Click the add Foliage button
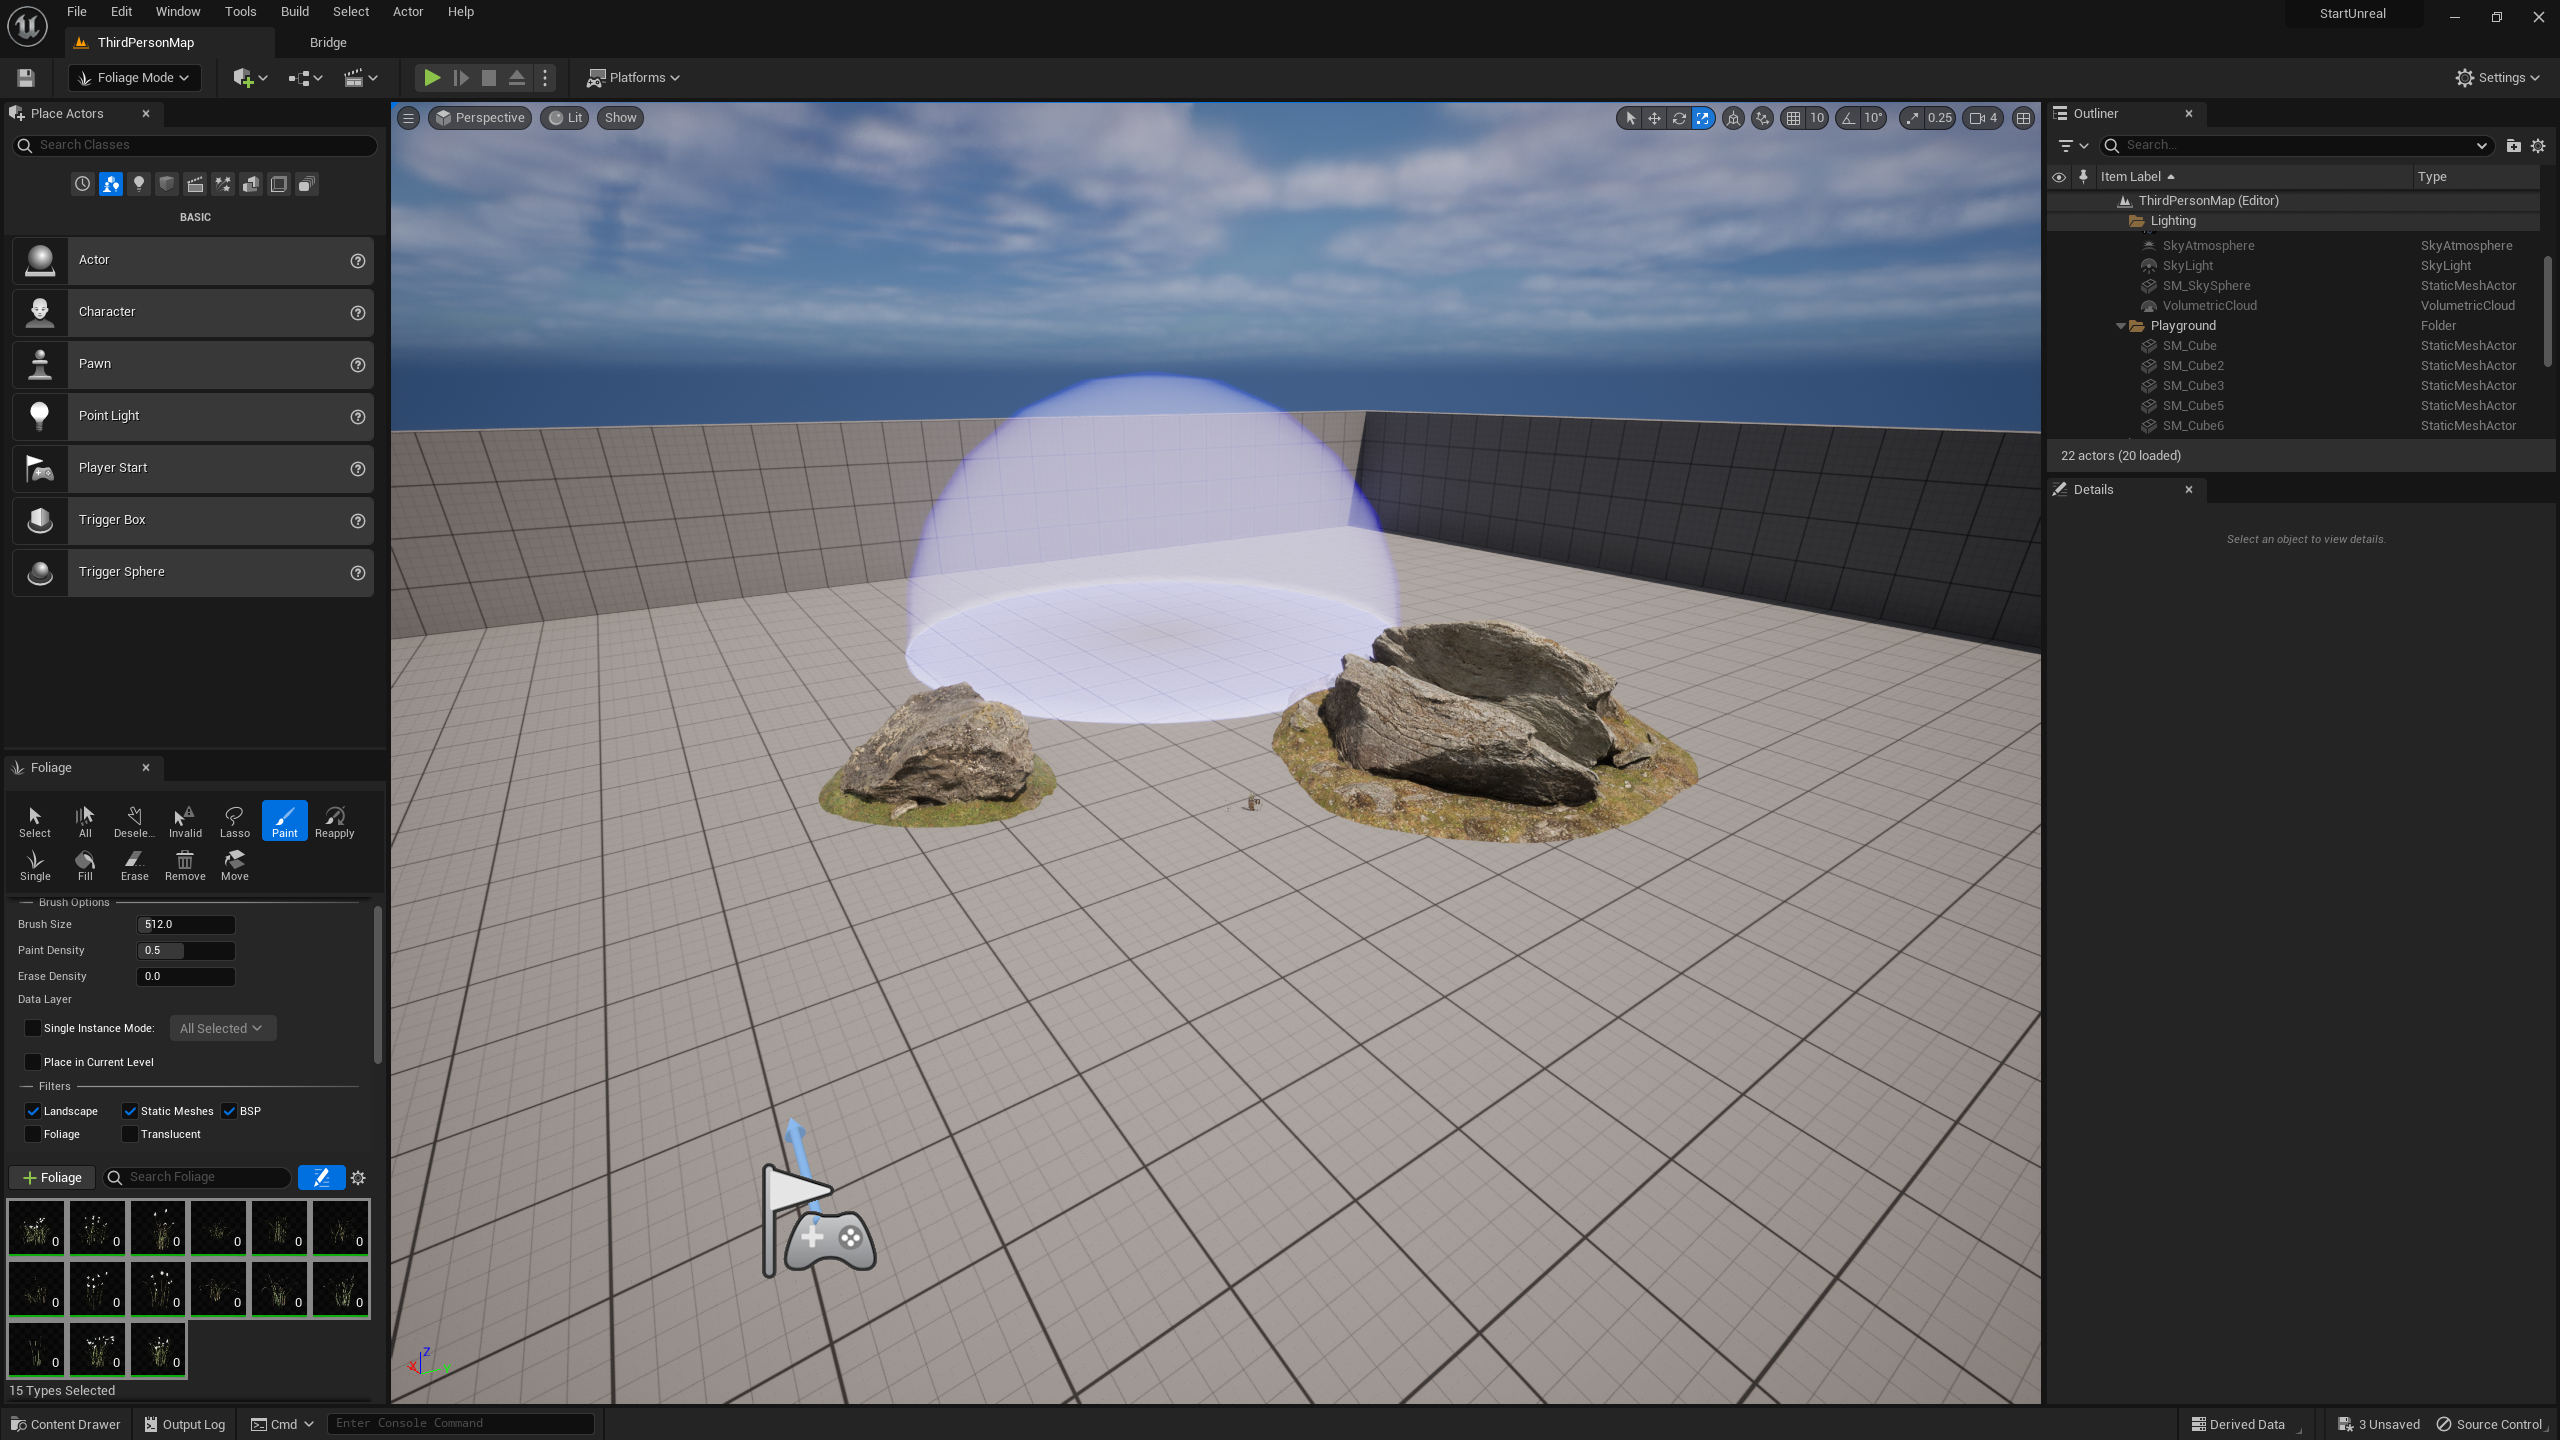The height and width of the screenshot is (1440, 2560). tap(52, 1177)
